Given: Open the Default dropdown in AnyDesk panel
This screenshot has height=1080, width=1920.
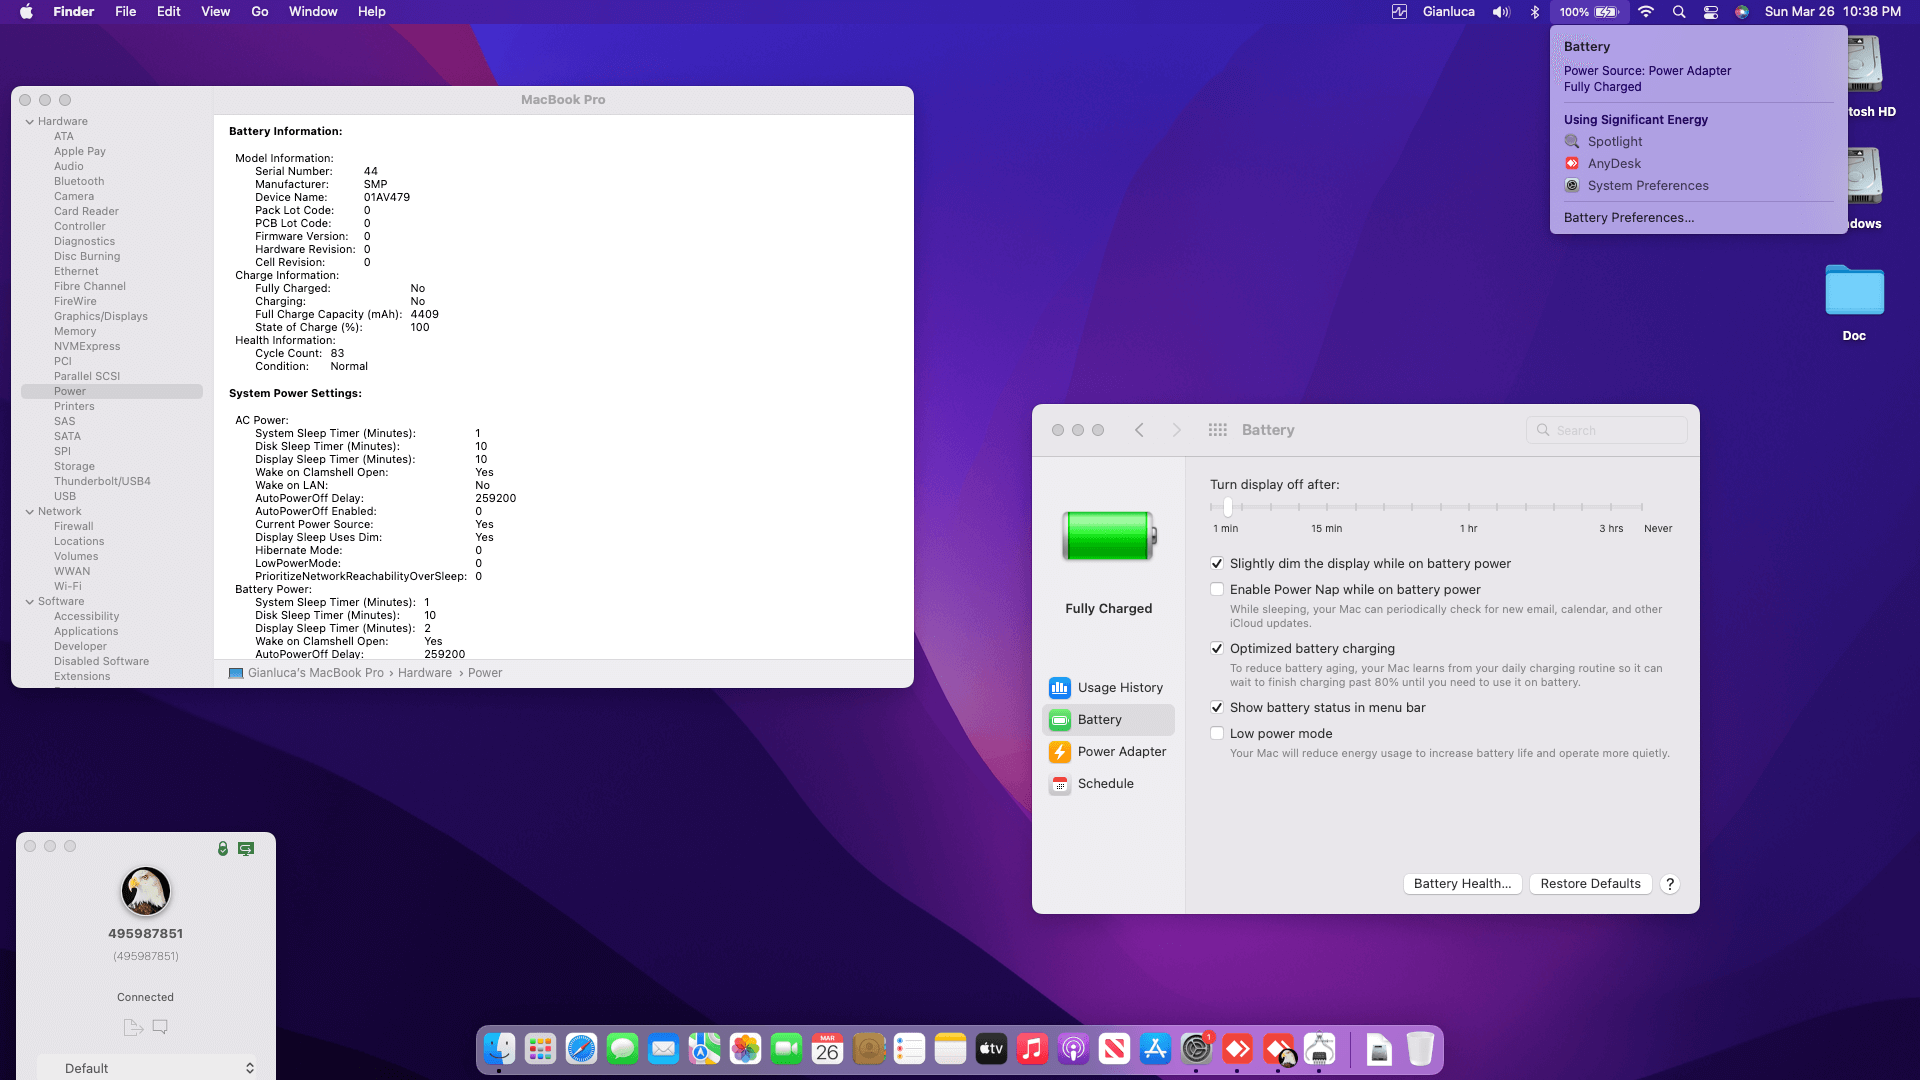Looking at the screenshot, I should coord(147,1068).
